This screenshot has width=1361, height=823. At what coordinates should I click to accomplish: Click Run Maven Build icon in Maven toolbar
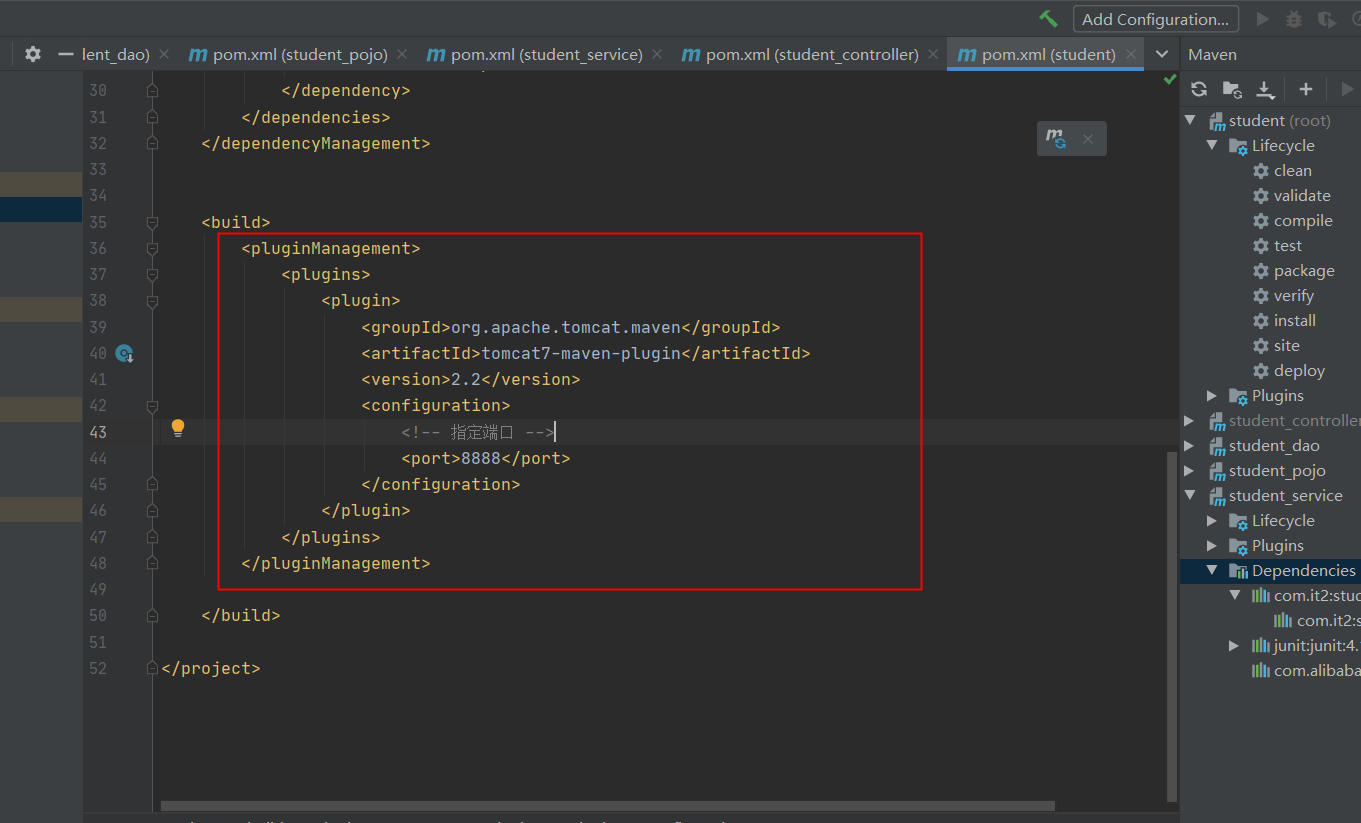tap(1346, 90)
